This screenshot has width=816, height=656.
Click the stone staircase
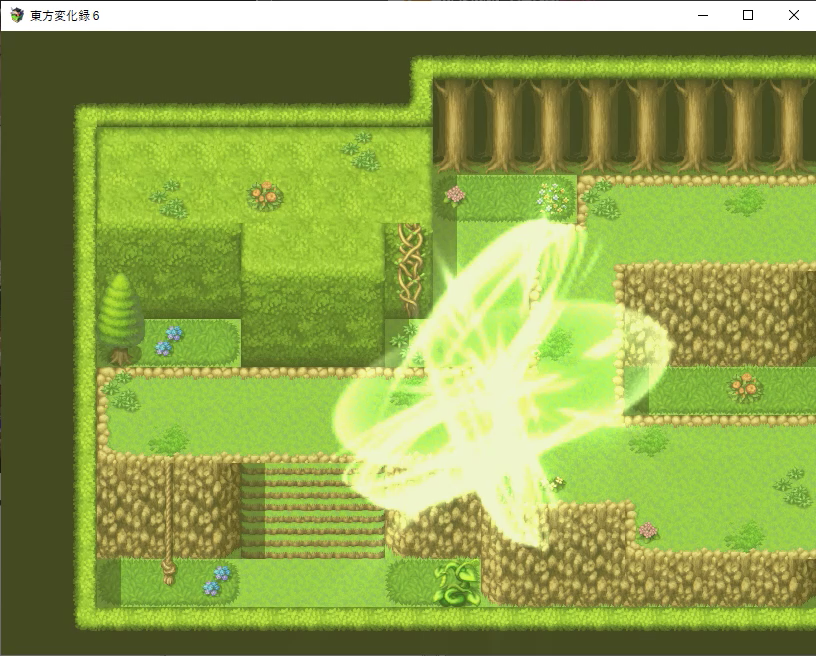click(x=312, y=511)
